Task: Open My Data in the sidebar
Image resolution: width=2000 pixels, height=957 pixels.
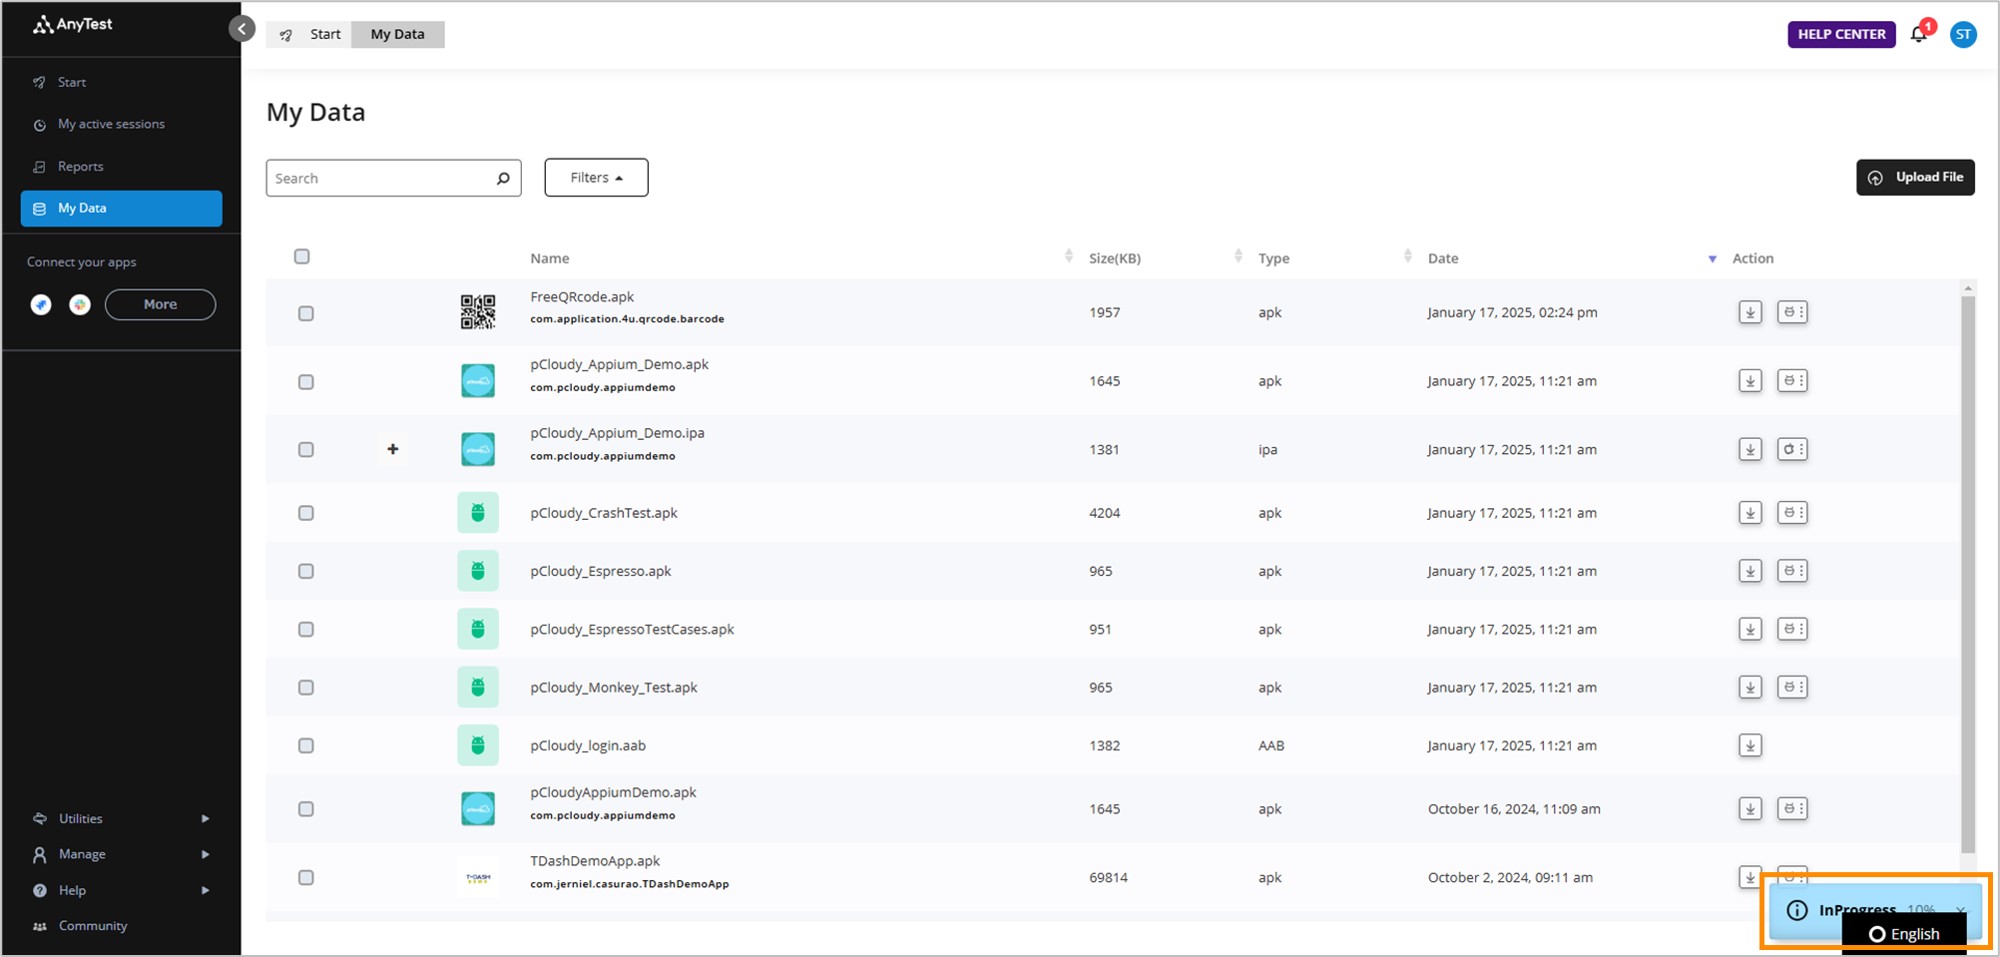Action: click(x=121, y=208)
